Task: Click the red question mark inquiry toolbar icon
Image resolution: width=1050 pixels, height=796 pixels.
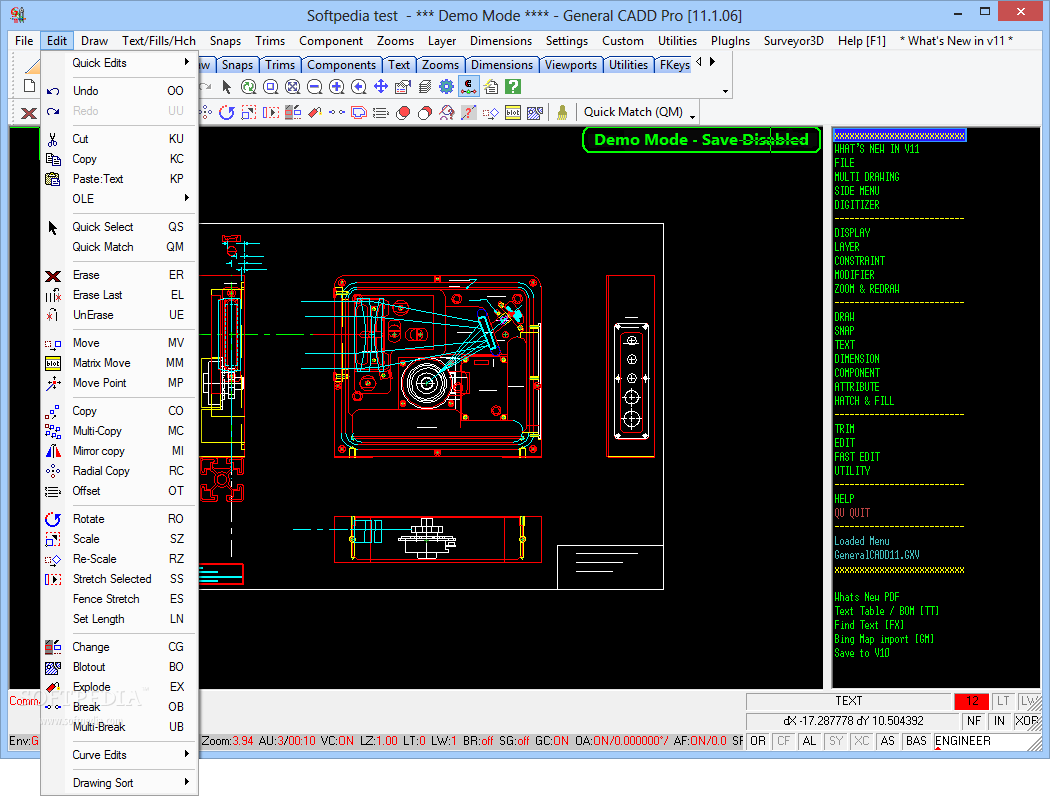Action: point(469,112)
